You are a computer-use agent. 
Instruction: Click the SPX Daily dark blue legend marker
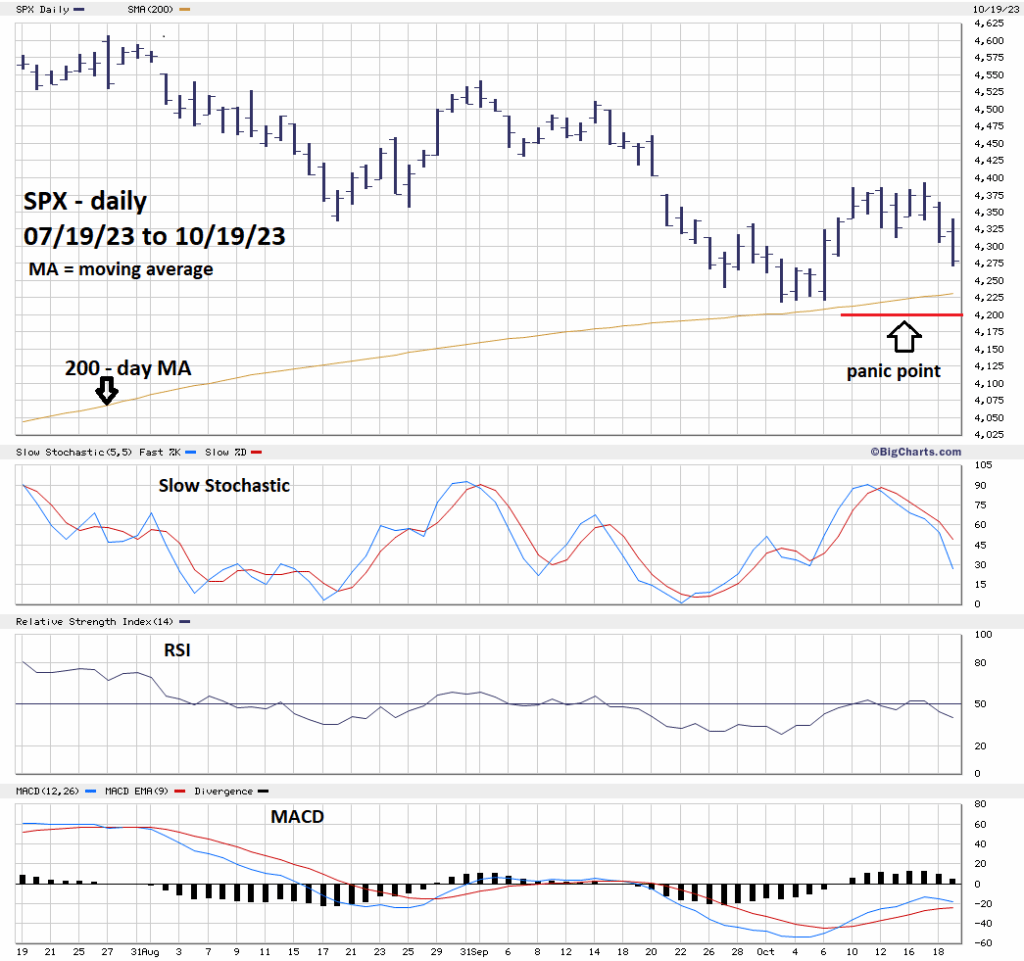(79, 9)
